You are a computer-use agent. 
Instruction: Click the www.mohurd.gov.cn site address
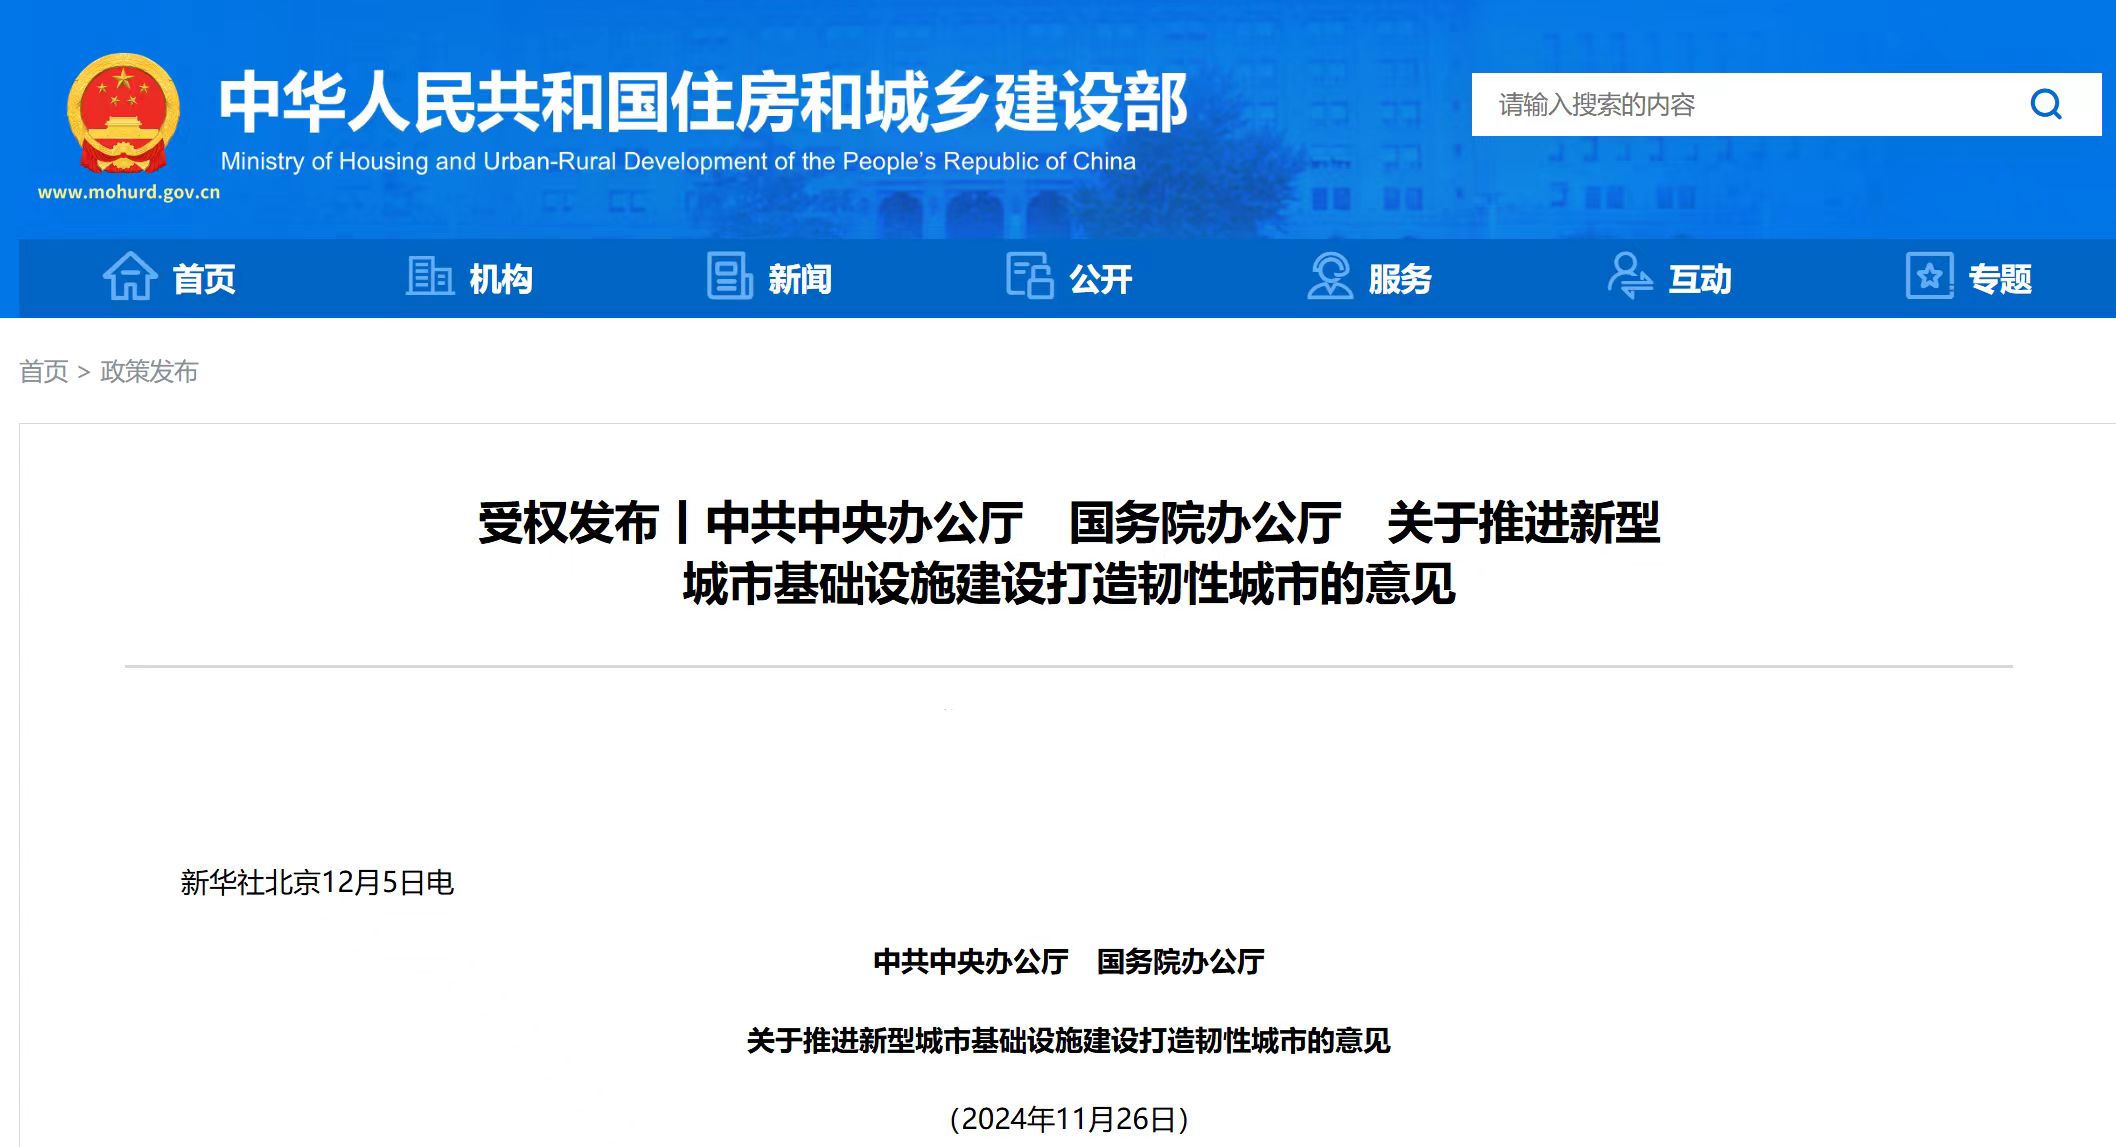[129, 192]
